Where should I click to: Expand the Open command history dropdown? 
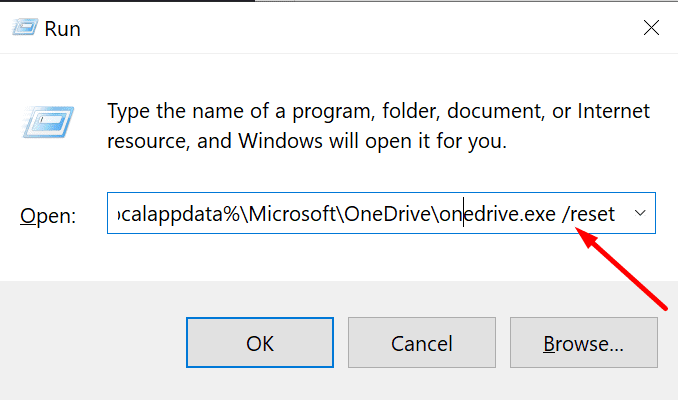(639, 214)
